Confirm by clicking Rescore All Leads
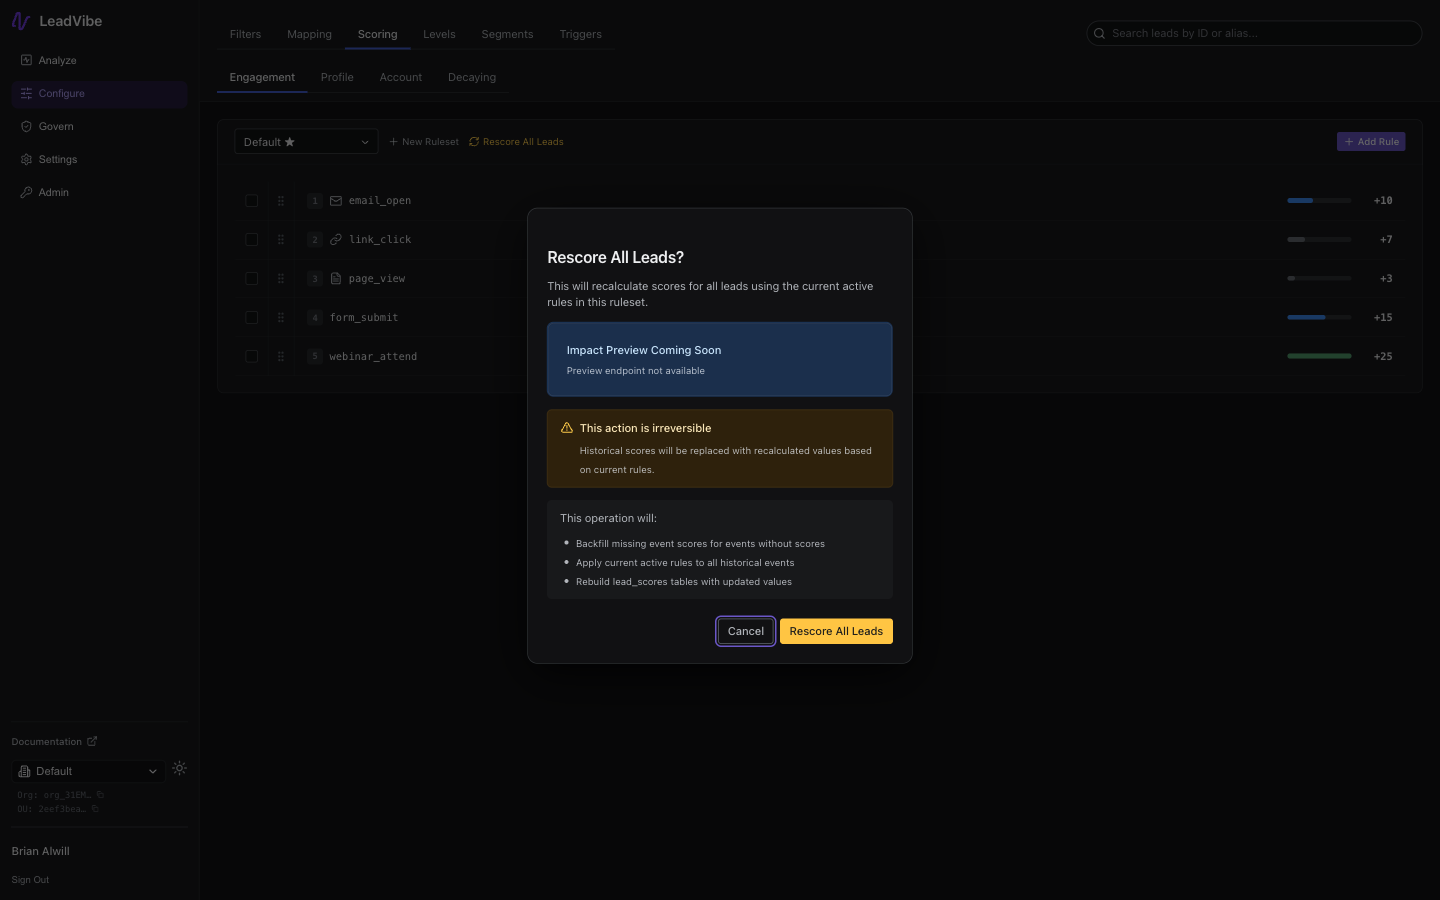 point(836,631)
